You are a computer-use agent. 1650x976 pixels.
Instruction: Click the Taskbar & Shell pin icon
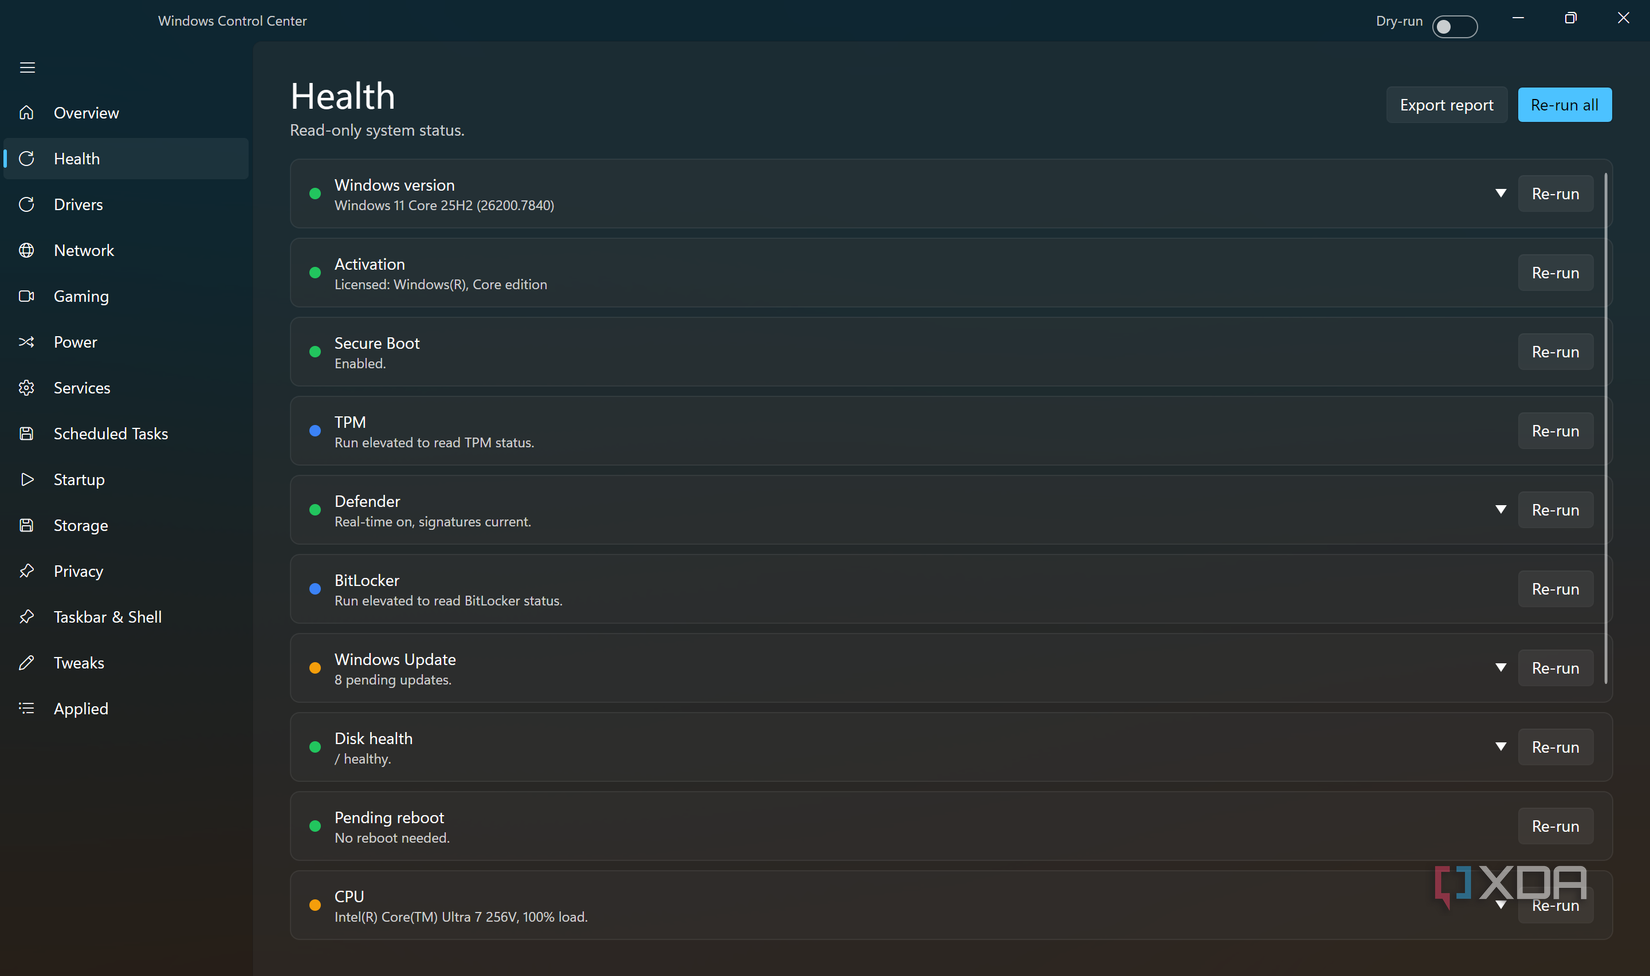click(x=27, y=617)
